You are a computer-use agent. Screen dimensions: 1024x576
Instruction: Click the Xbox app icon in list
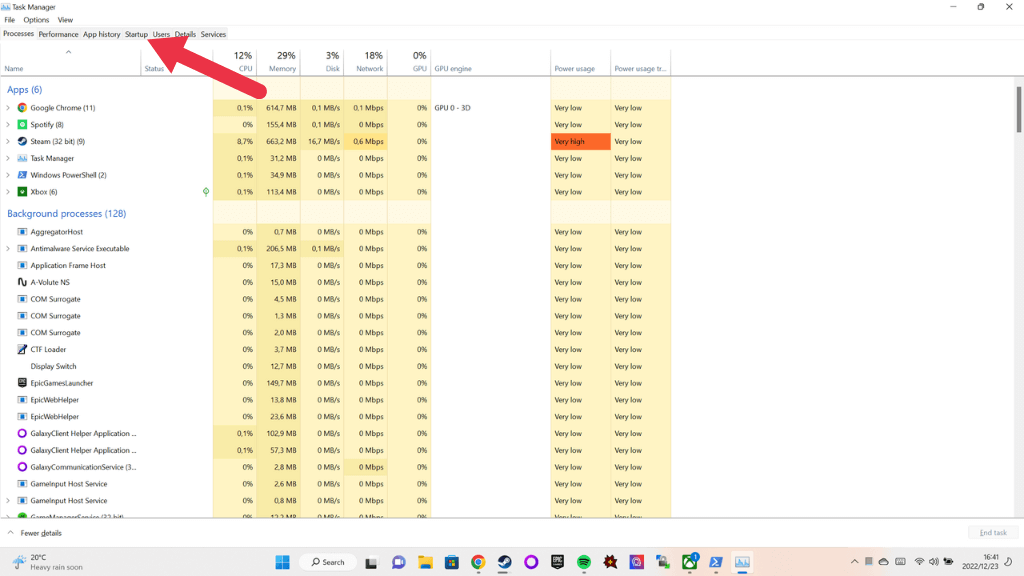22,192
